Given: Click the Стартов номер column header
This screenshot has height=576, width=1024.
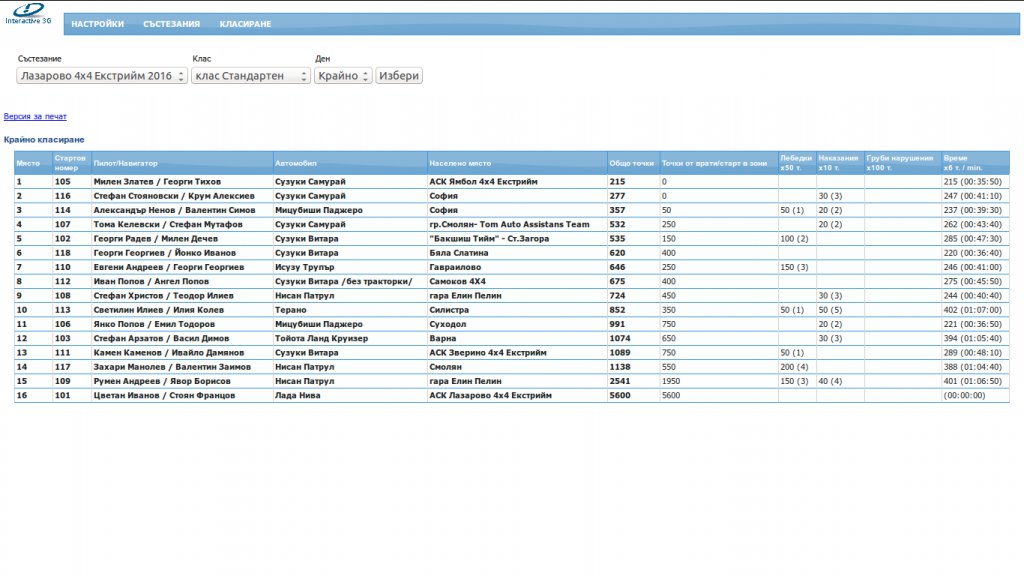Looking at the screenshot, I should click(71, 163).
